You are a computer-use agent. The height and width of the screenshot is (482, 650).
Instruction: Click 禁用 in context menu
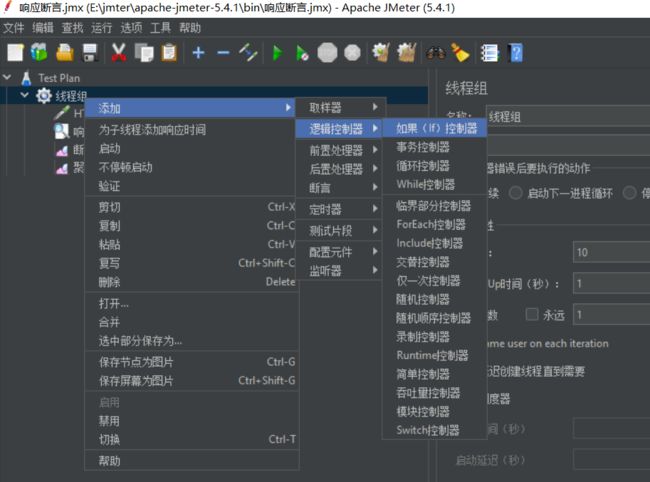[x=192, y=421]
